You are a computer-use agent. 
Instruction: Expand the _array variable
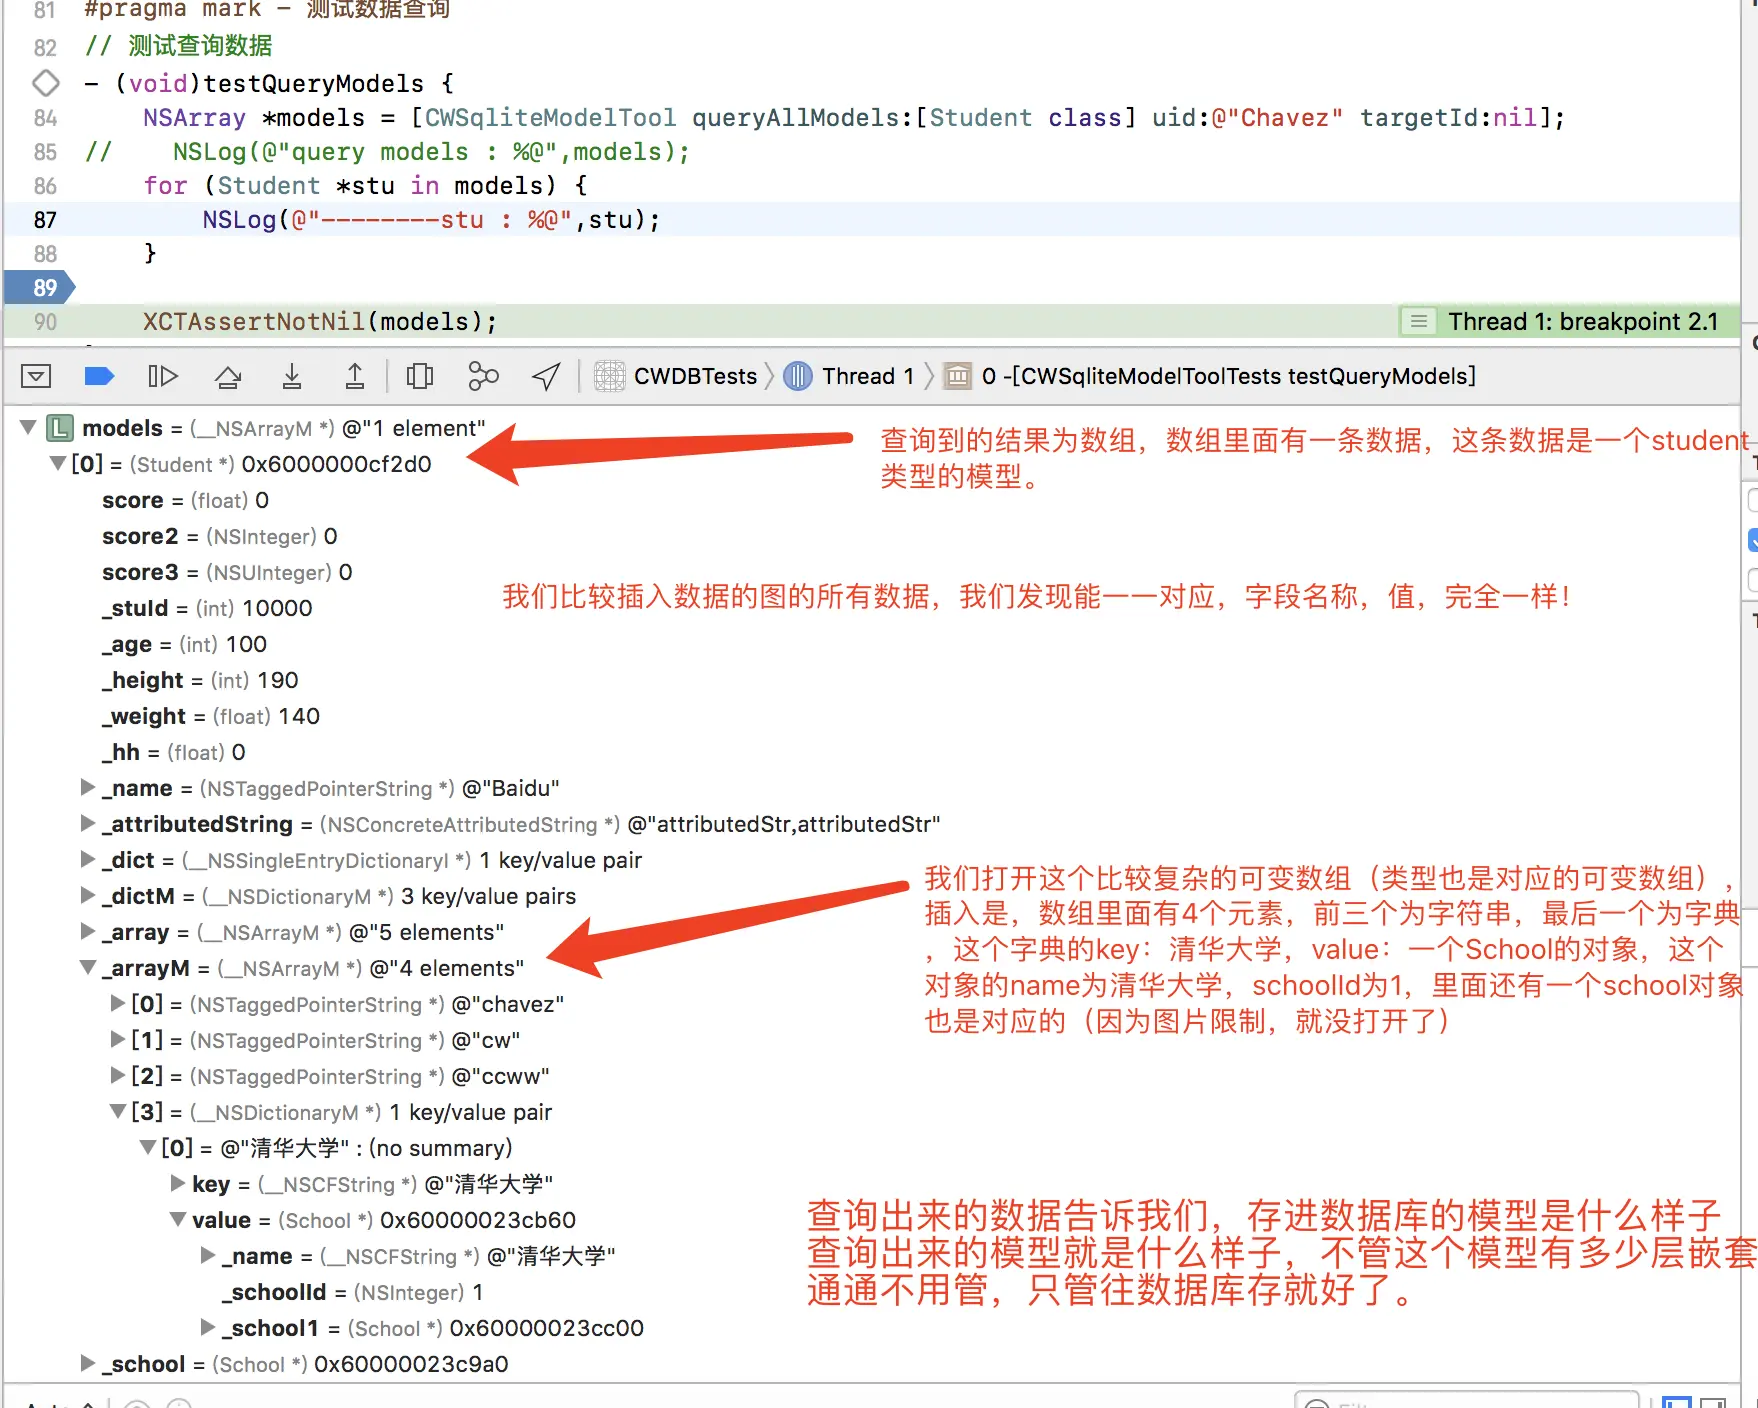88,932
